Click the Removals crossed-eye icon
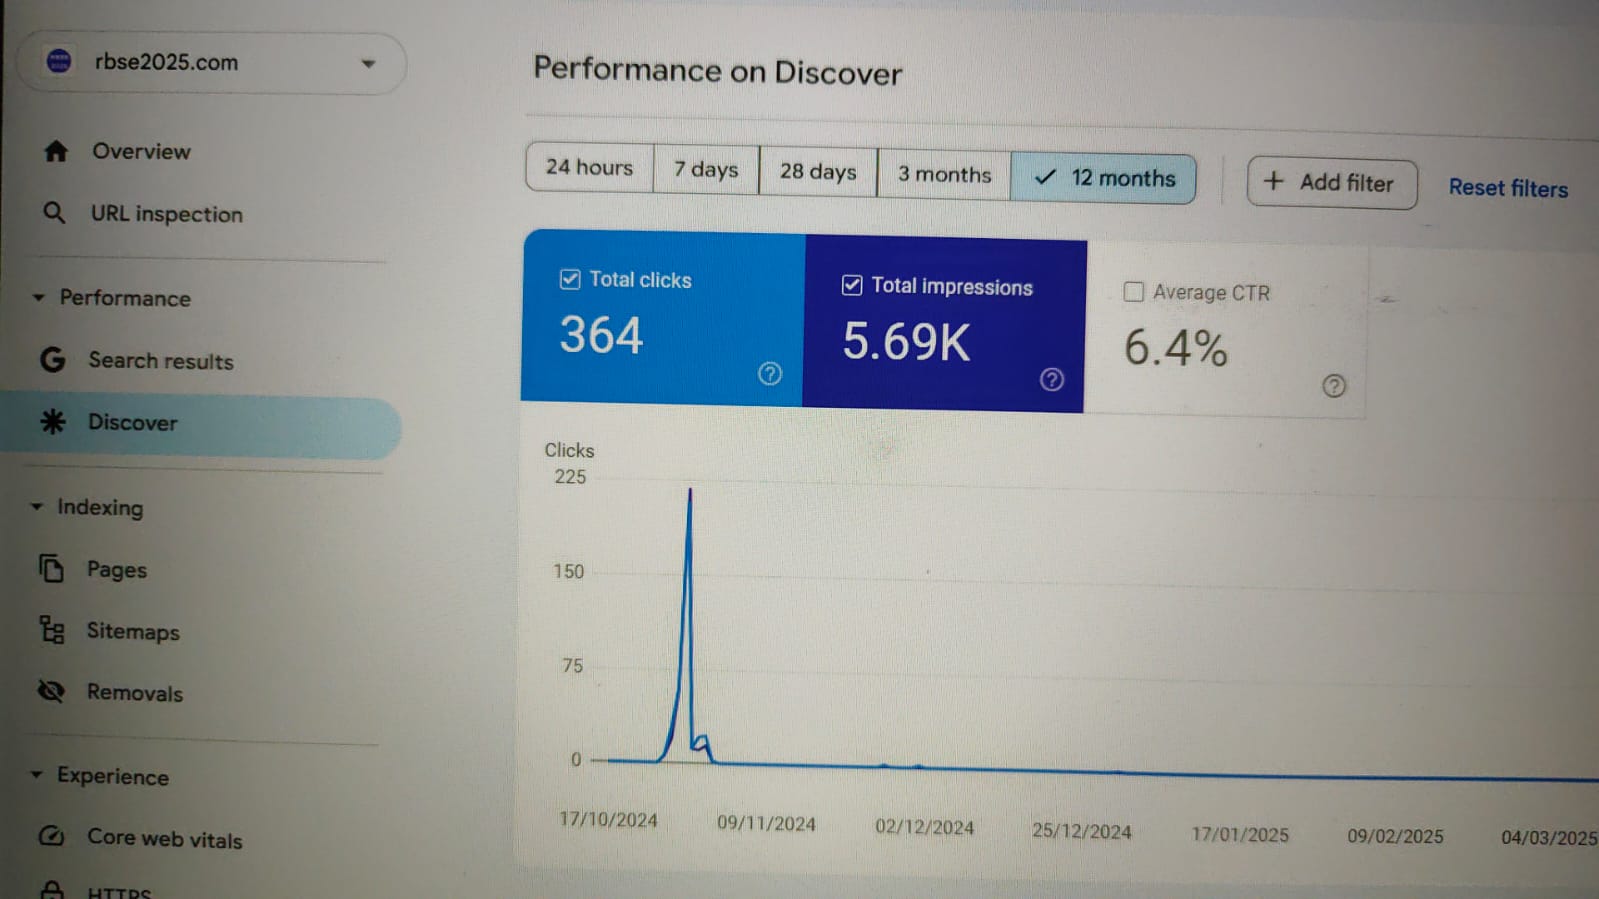The width and height of the screenshot is (1599, 899). 51,691
